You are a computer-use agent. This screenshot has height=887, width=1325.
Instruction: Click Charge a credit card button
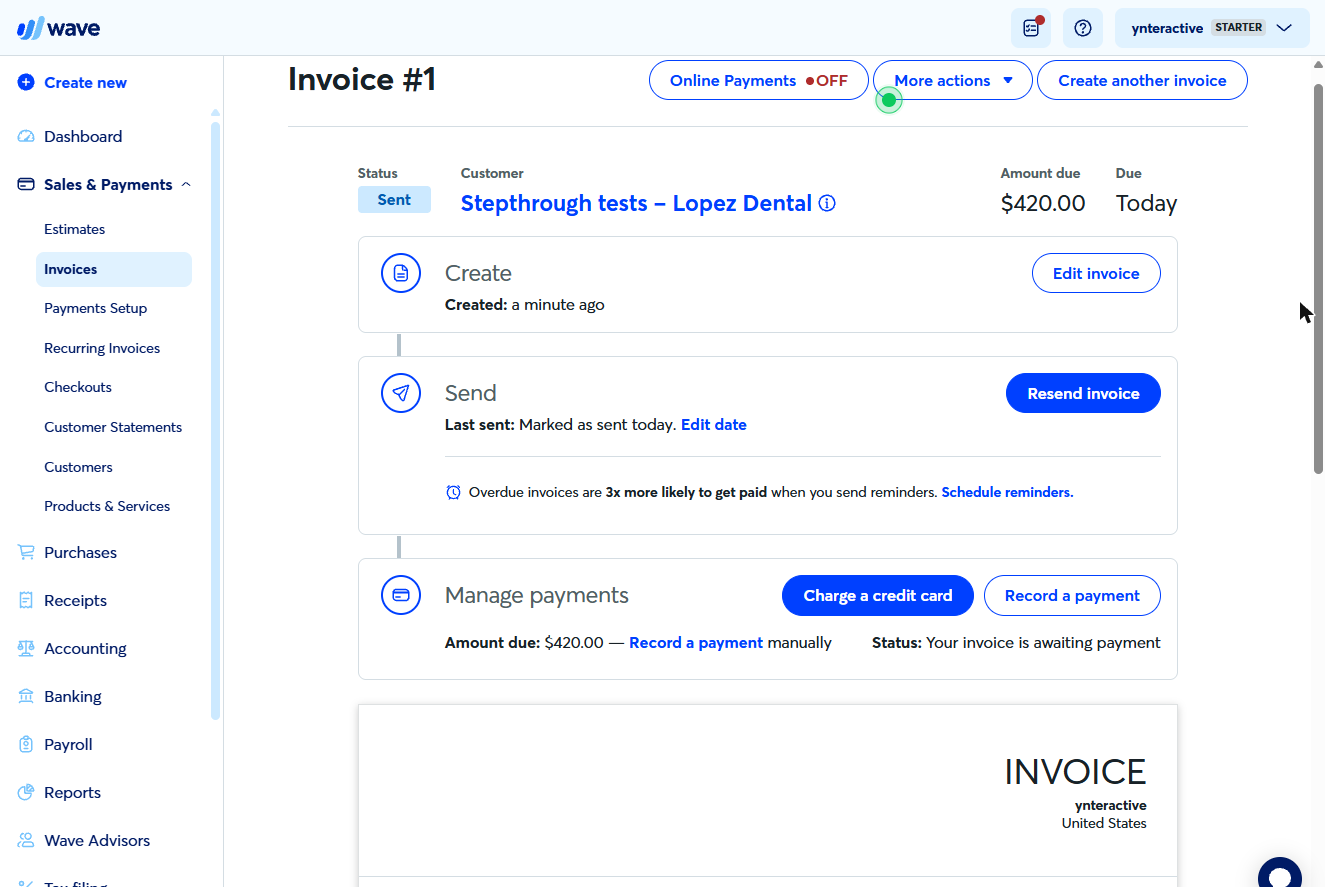[x=877, y=595]
